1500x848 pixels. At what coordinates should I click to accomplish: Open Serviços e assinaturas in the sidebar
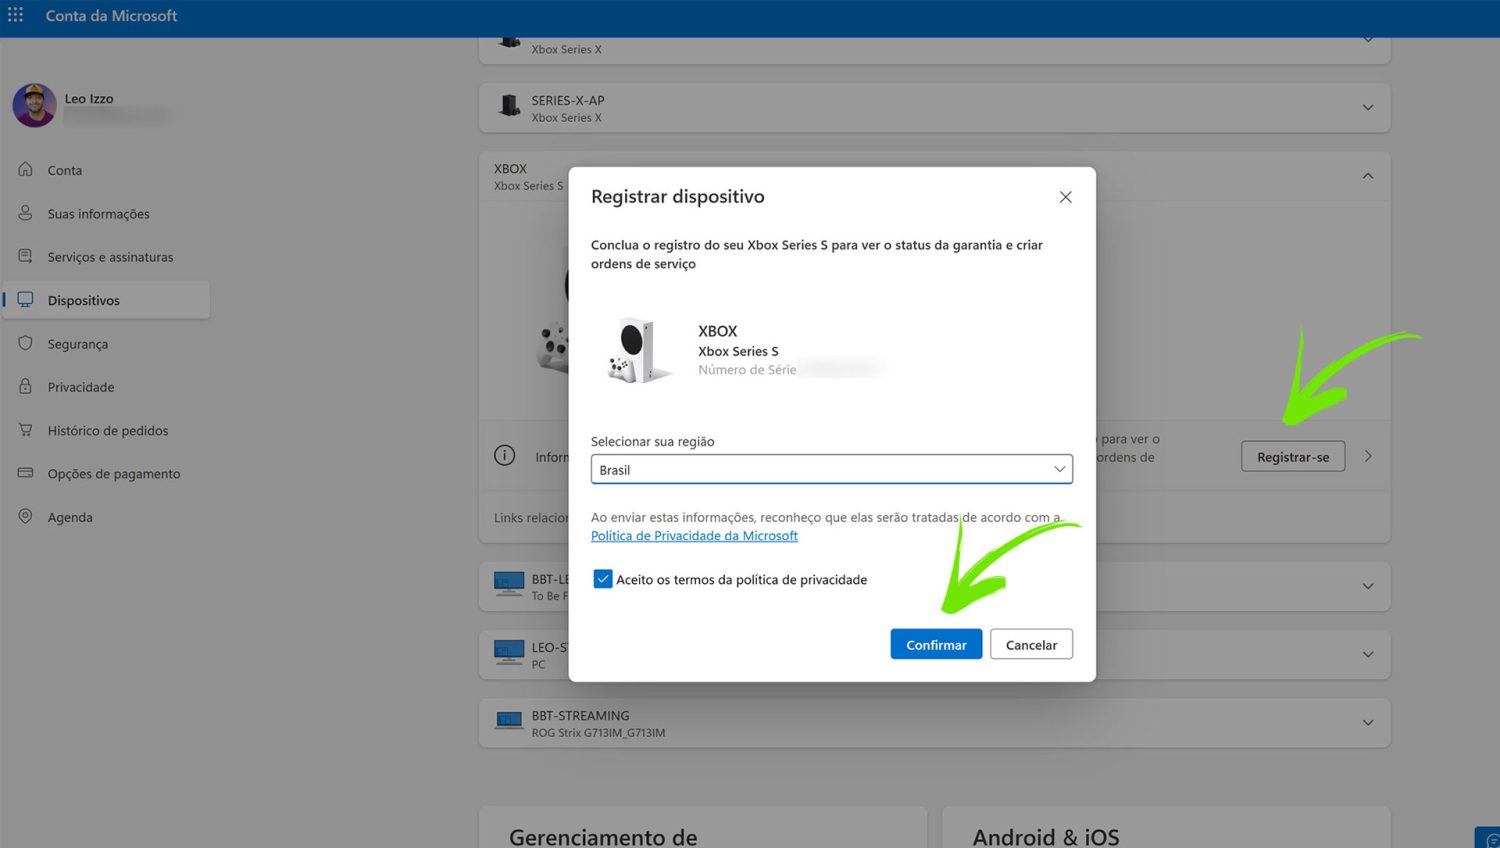click(110, 257)
